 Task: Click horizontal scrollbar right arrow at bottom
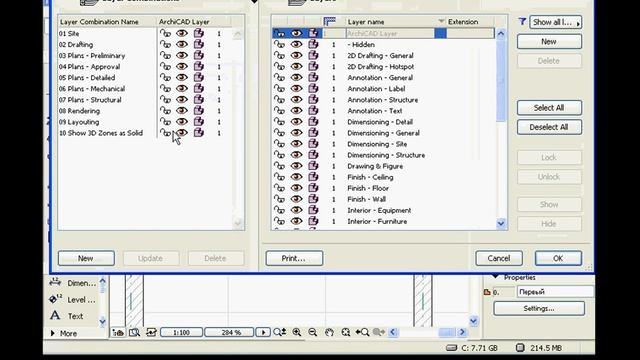[x=462, y=332]
